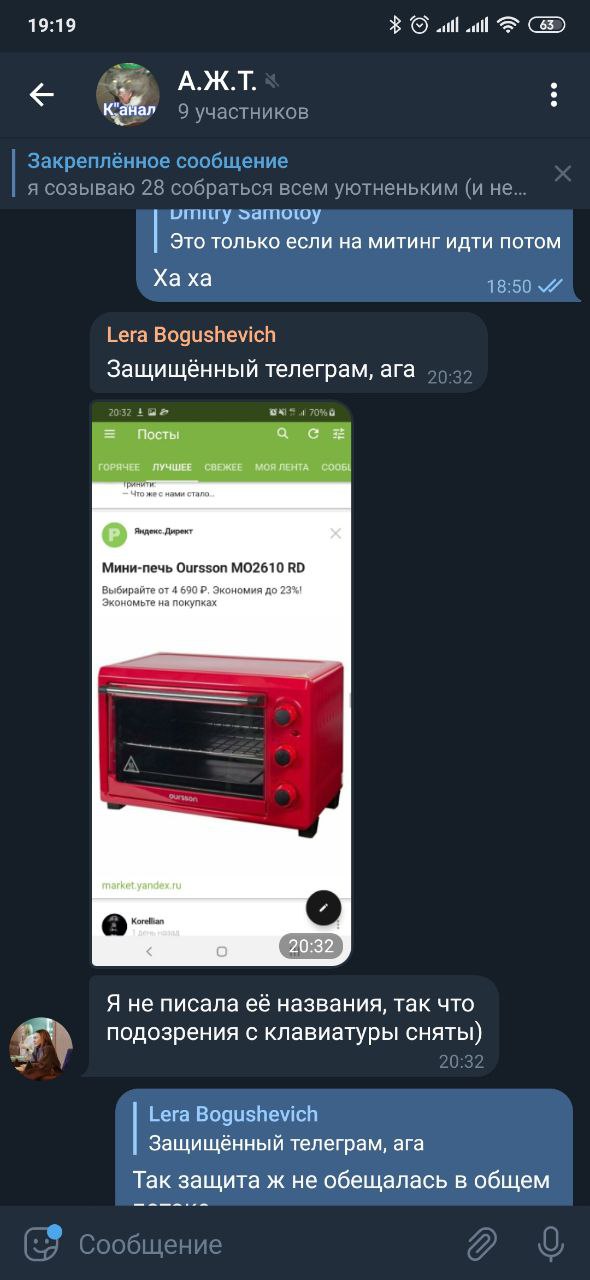Screen dimensions: 590x1280
Task: Open the group avatar for А.Ж.Т.
Action: 127,95
